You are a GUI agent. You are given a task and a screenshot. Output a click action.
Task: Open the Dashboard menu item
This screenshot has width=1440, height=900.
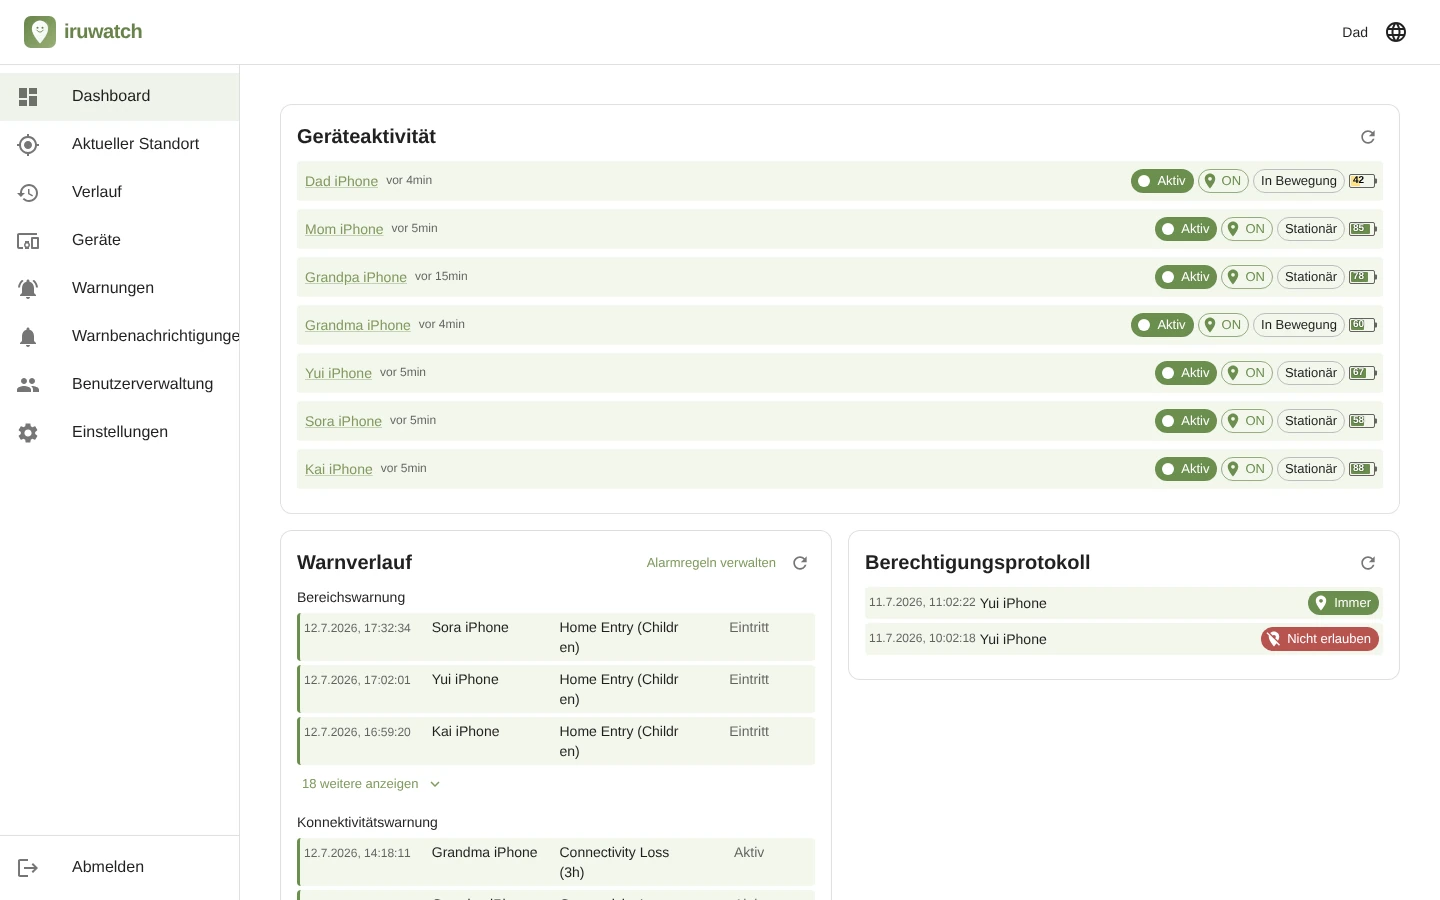click(x=119, y=97)
